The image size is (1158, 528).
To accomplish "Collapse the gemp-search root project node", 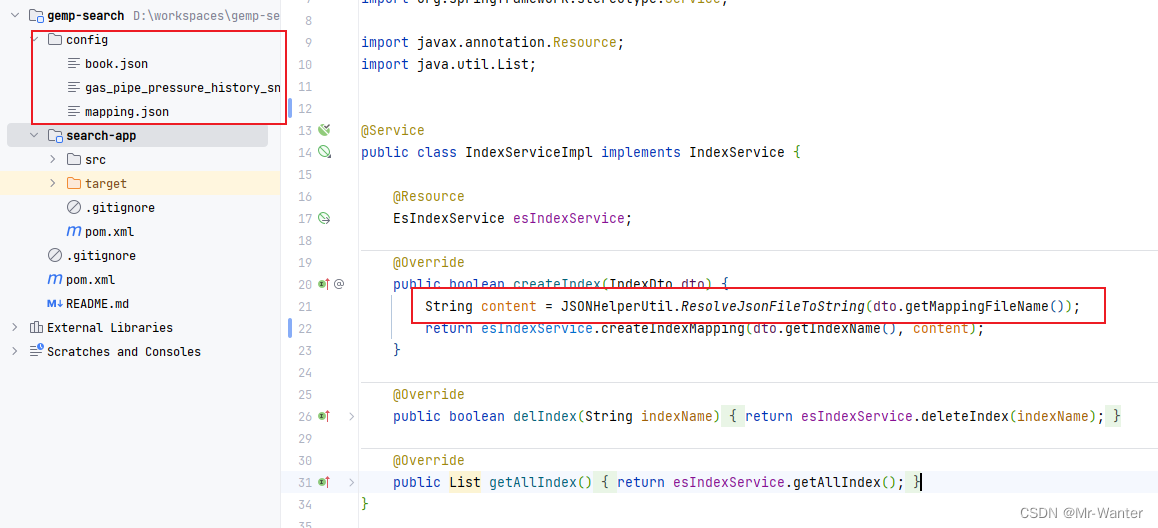I will pos(15,16).
